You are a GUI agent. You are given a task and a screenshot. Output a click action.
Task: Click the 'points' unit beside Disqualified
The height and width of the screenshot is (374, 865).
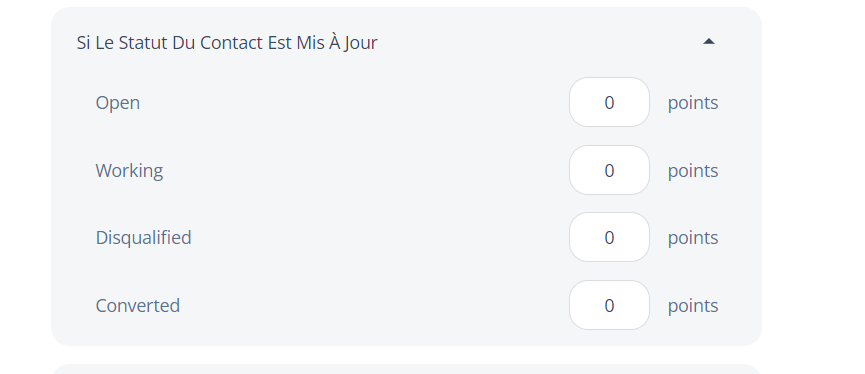tap(693, 238)
